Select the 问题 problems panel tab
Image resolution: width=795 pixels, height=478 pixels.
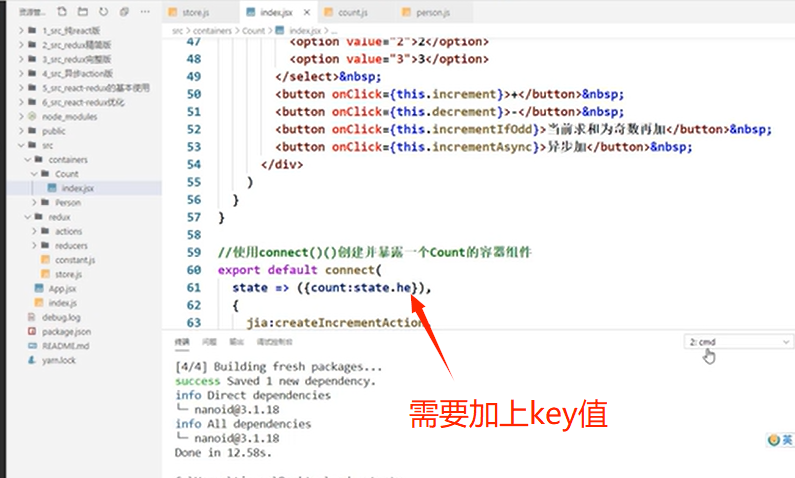point(209,342)
